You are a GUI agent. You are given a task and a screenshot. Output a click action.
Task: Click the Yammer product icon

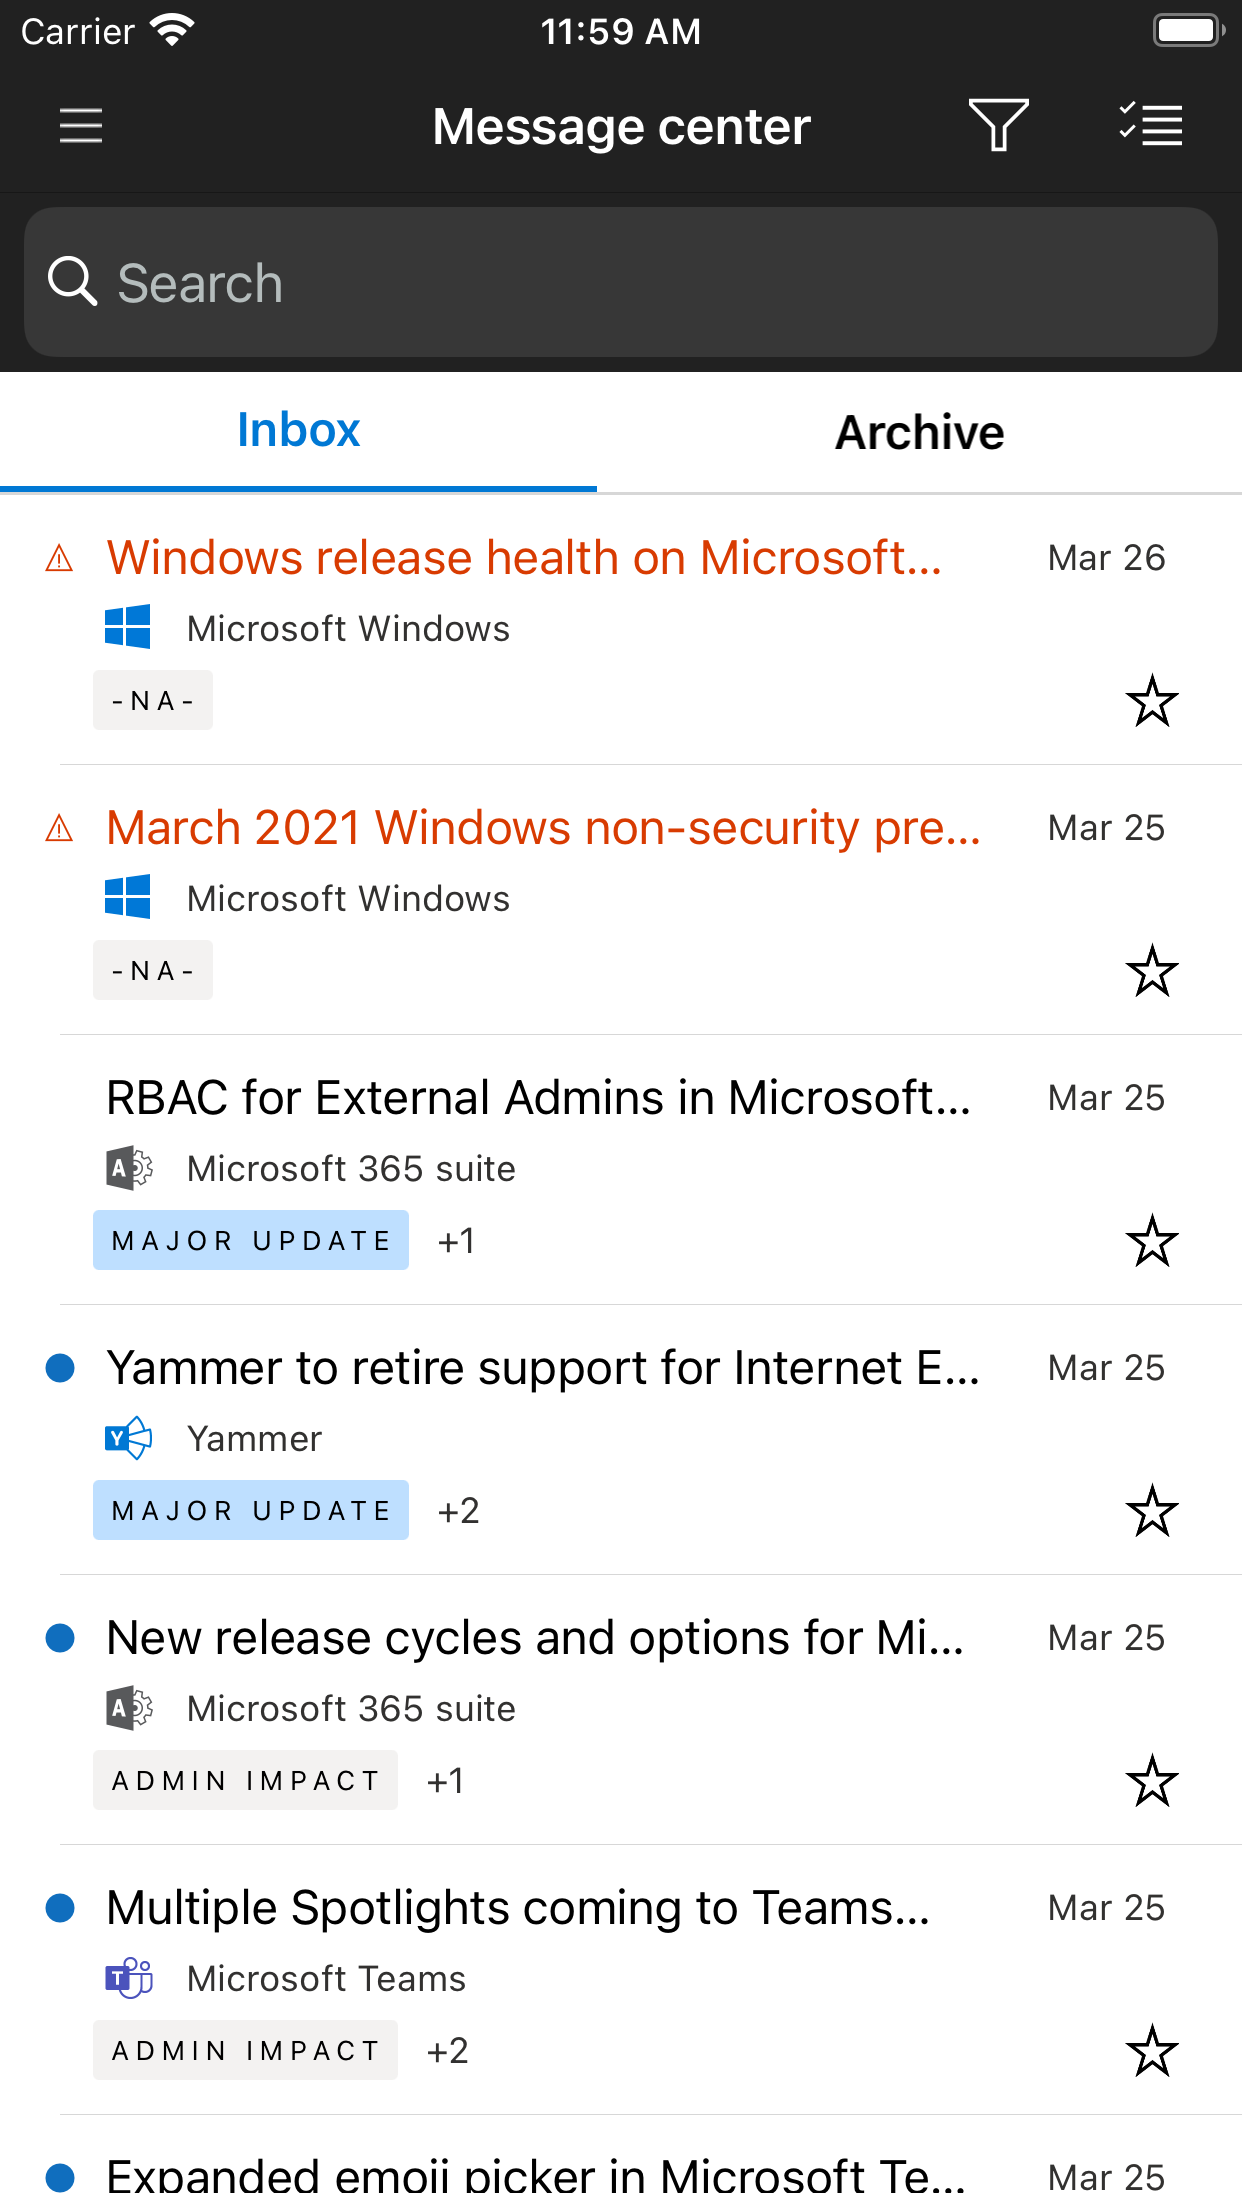pos(126,1438)
